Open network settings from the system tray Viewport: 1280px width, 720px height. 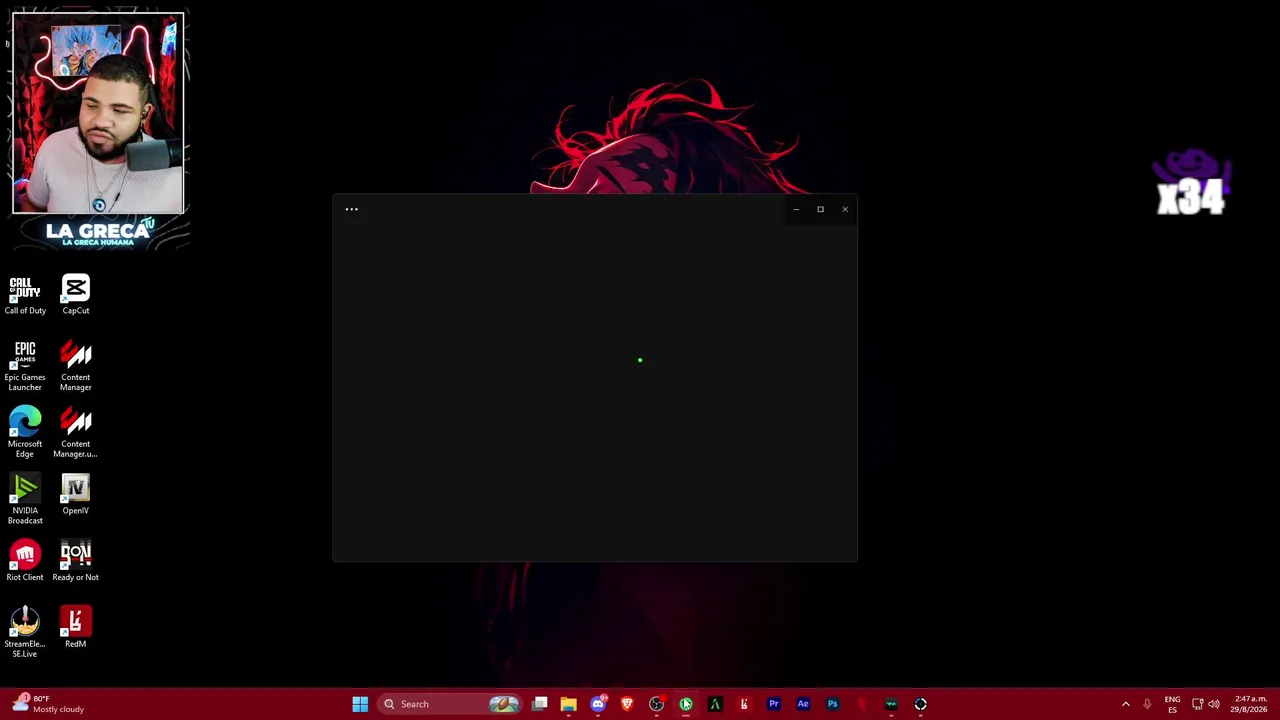tap(1198, 704)
